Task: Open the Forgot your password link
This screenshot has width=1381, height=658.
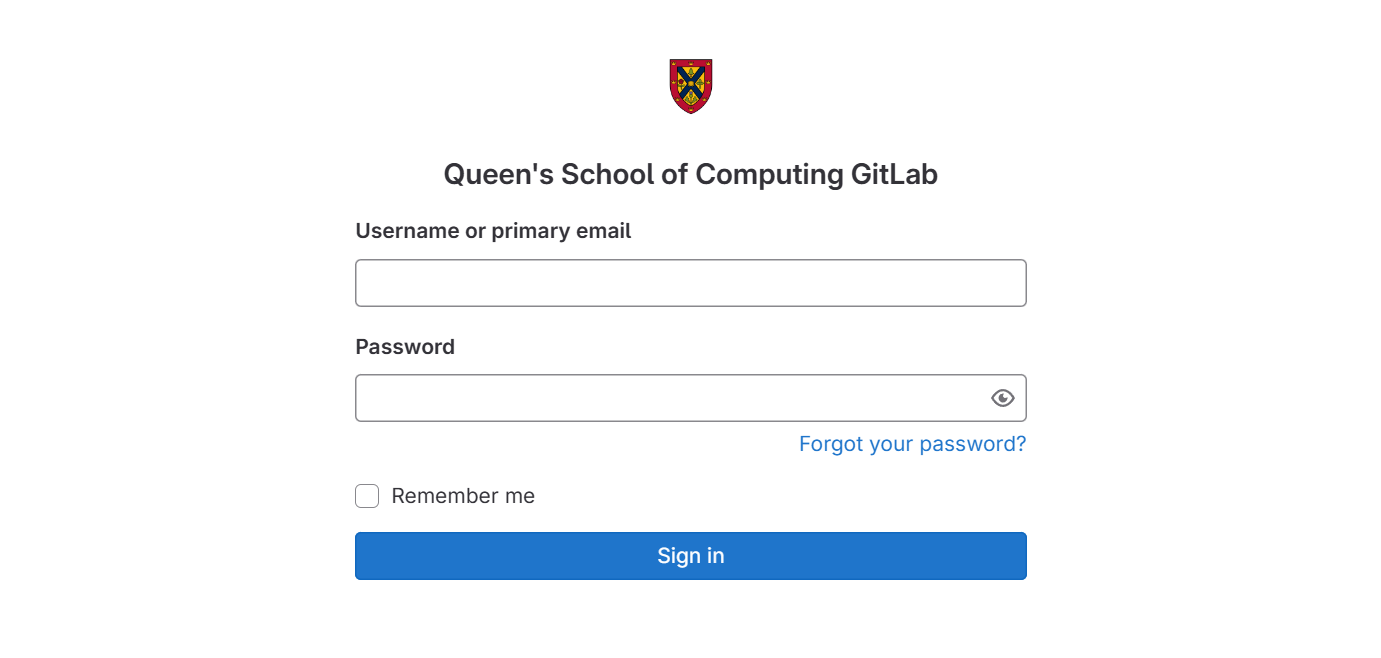Action: pyautogui.click(x=912, y=444)
